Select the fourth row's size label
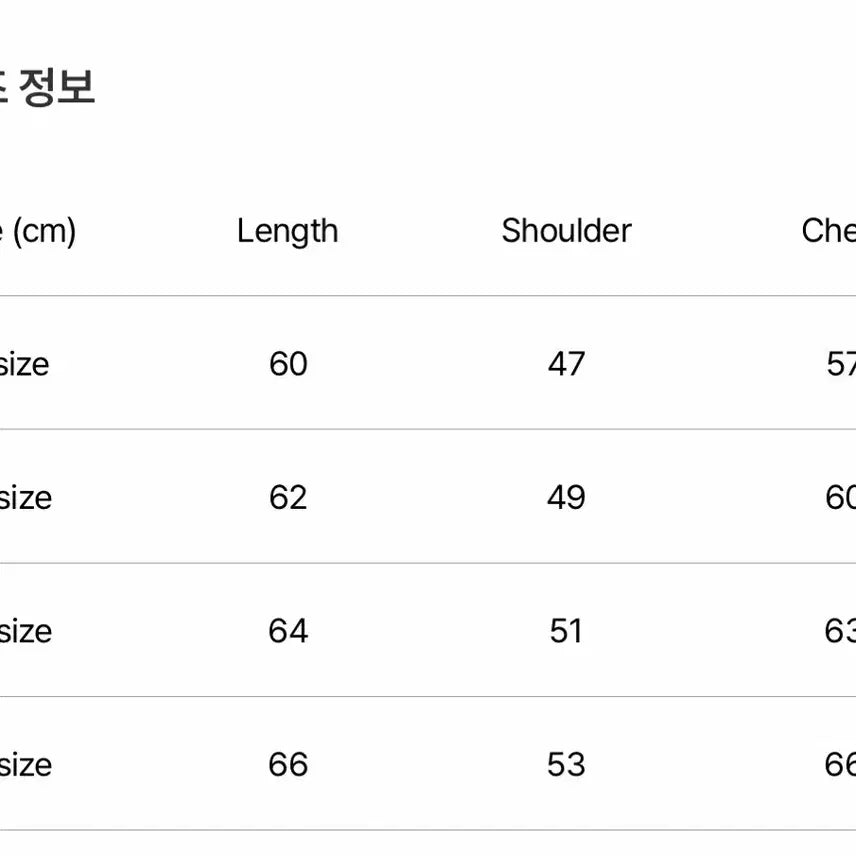The width and height of the screenshot is (856, 856). pyautogui.click(x=25, y=765)
